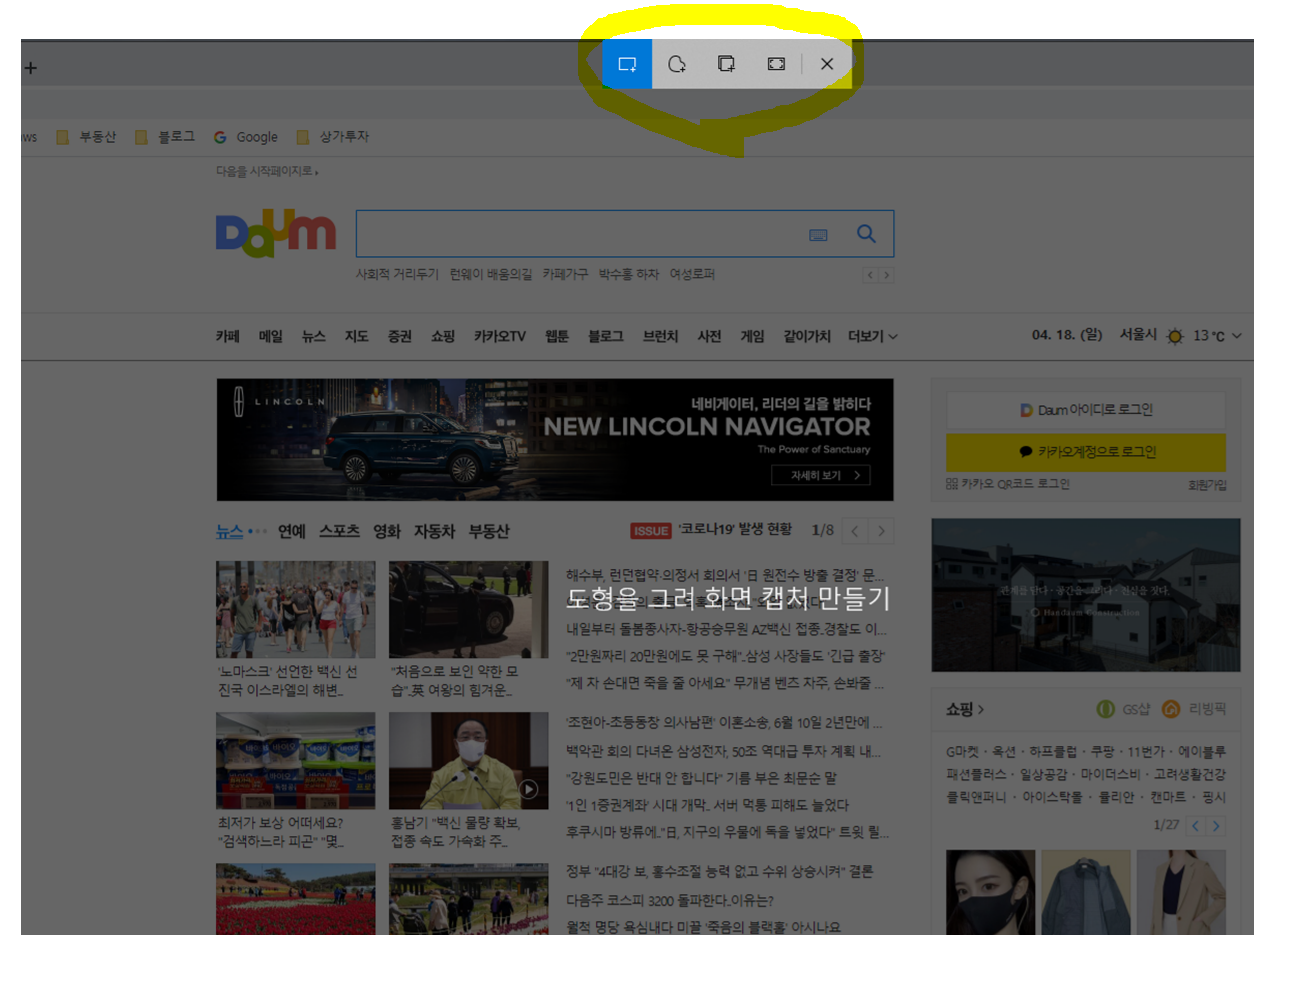Open the 지도 menu item
Viewport: 1295px width, 983px height.
coord(357,336)
